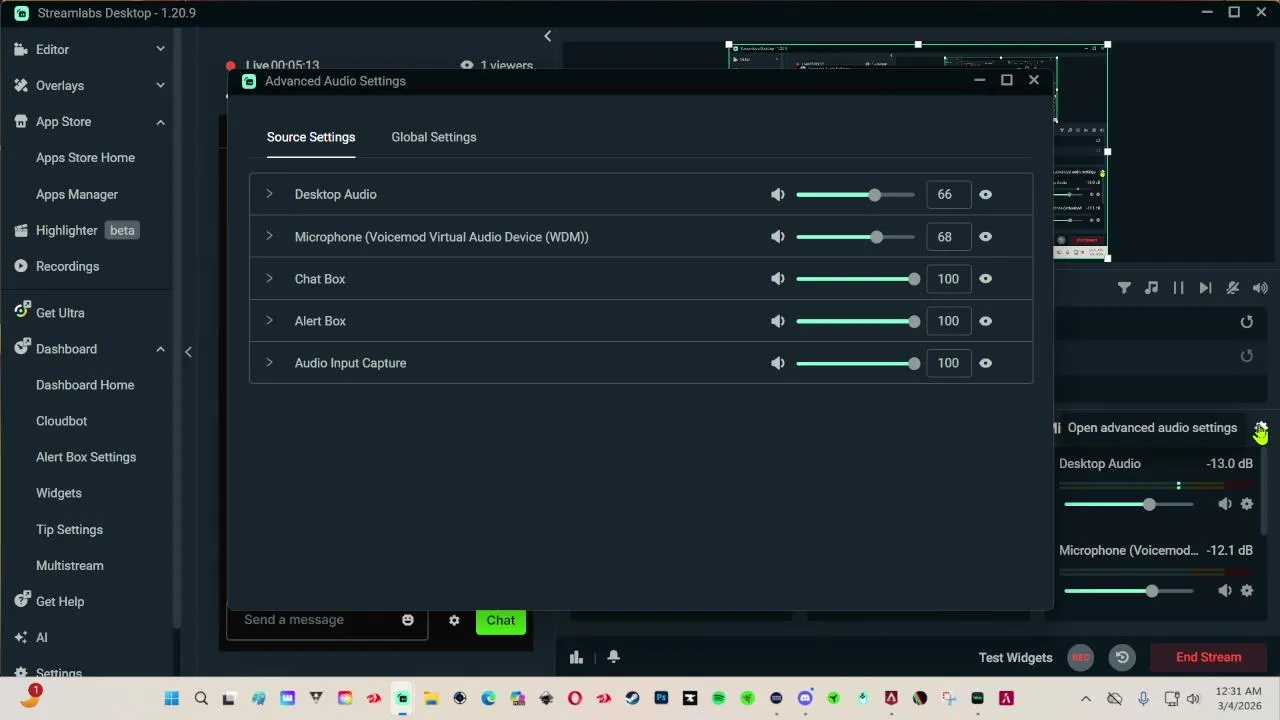Expand the Overlays sidebar section chevron

(160, 85)
